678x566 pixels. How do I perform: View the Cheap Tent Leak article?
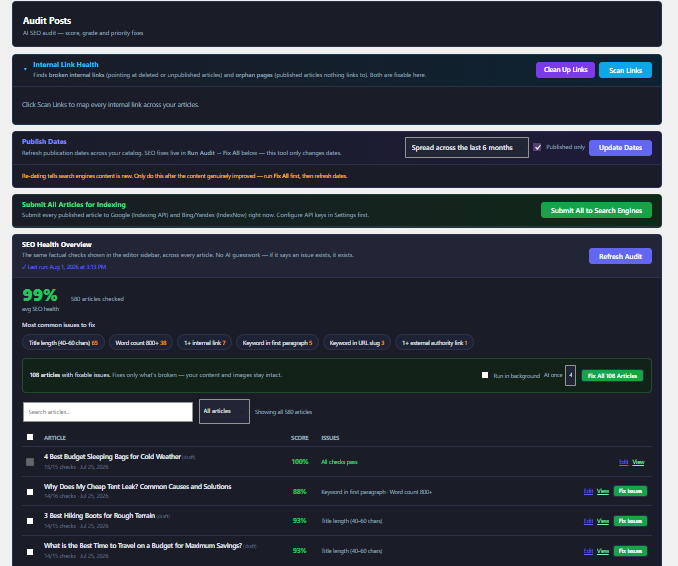click(603, 491)
